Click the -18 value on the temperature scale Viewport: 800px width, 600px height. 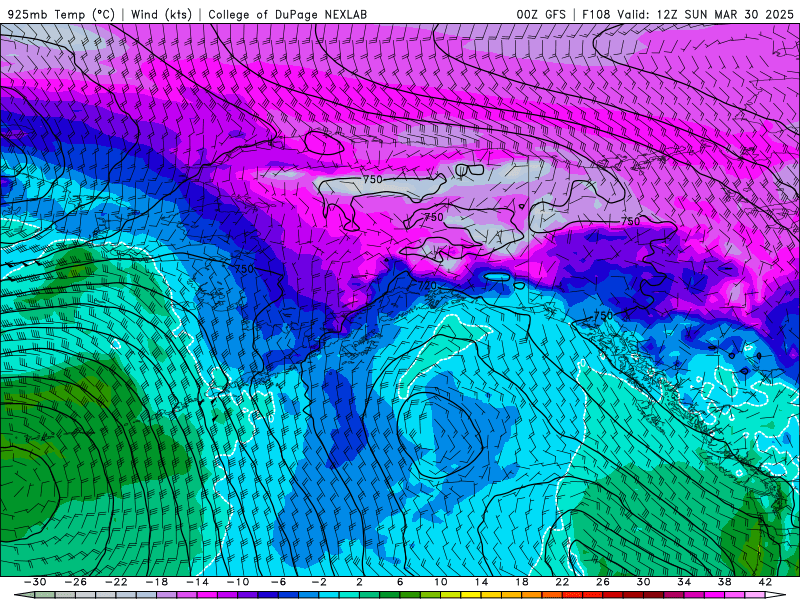click(157, 582)
